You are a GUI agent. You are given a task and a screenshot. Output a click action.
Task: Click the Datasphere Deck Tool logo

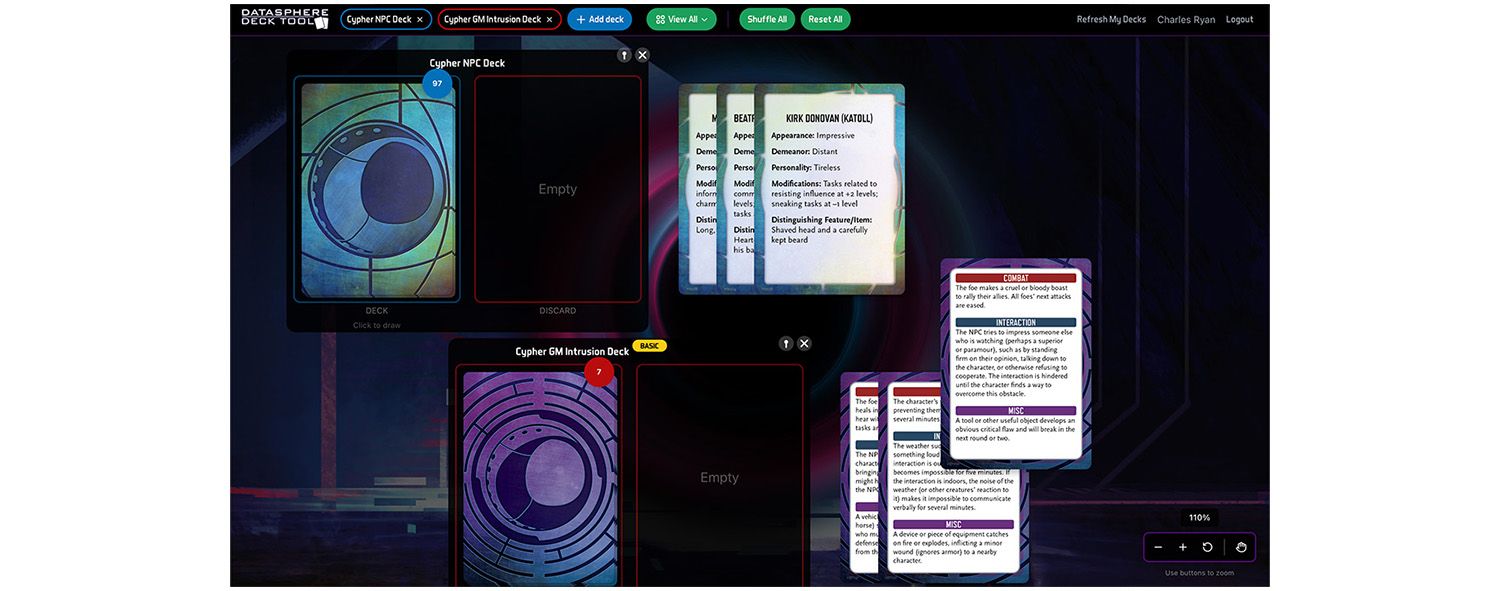click(x=285, y=18)
